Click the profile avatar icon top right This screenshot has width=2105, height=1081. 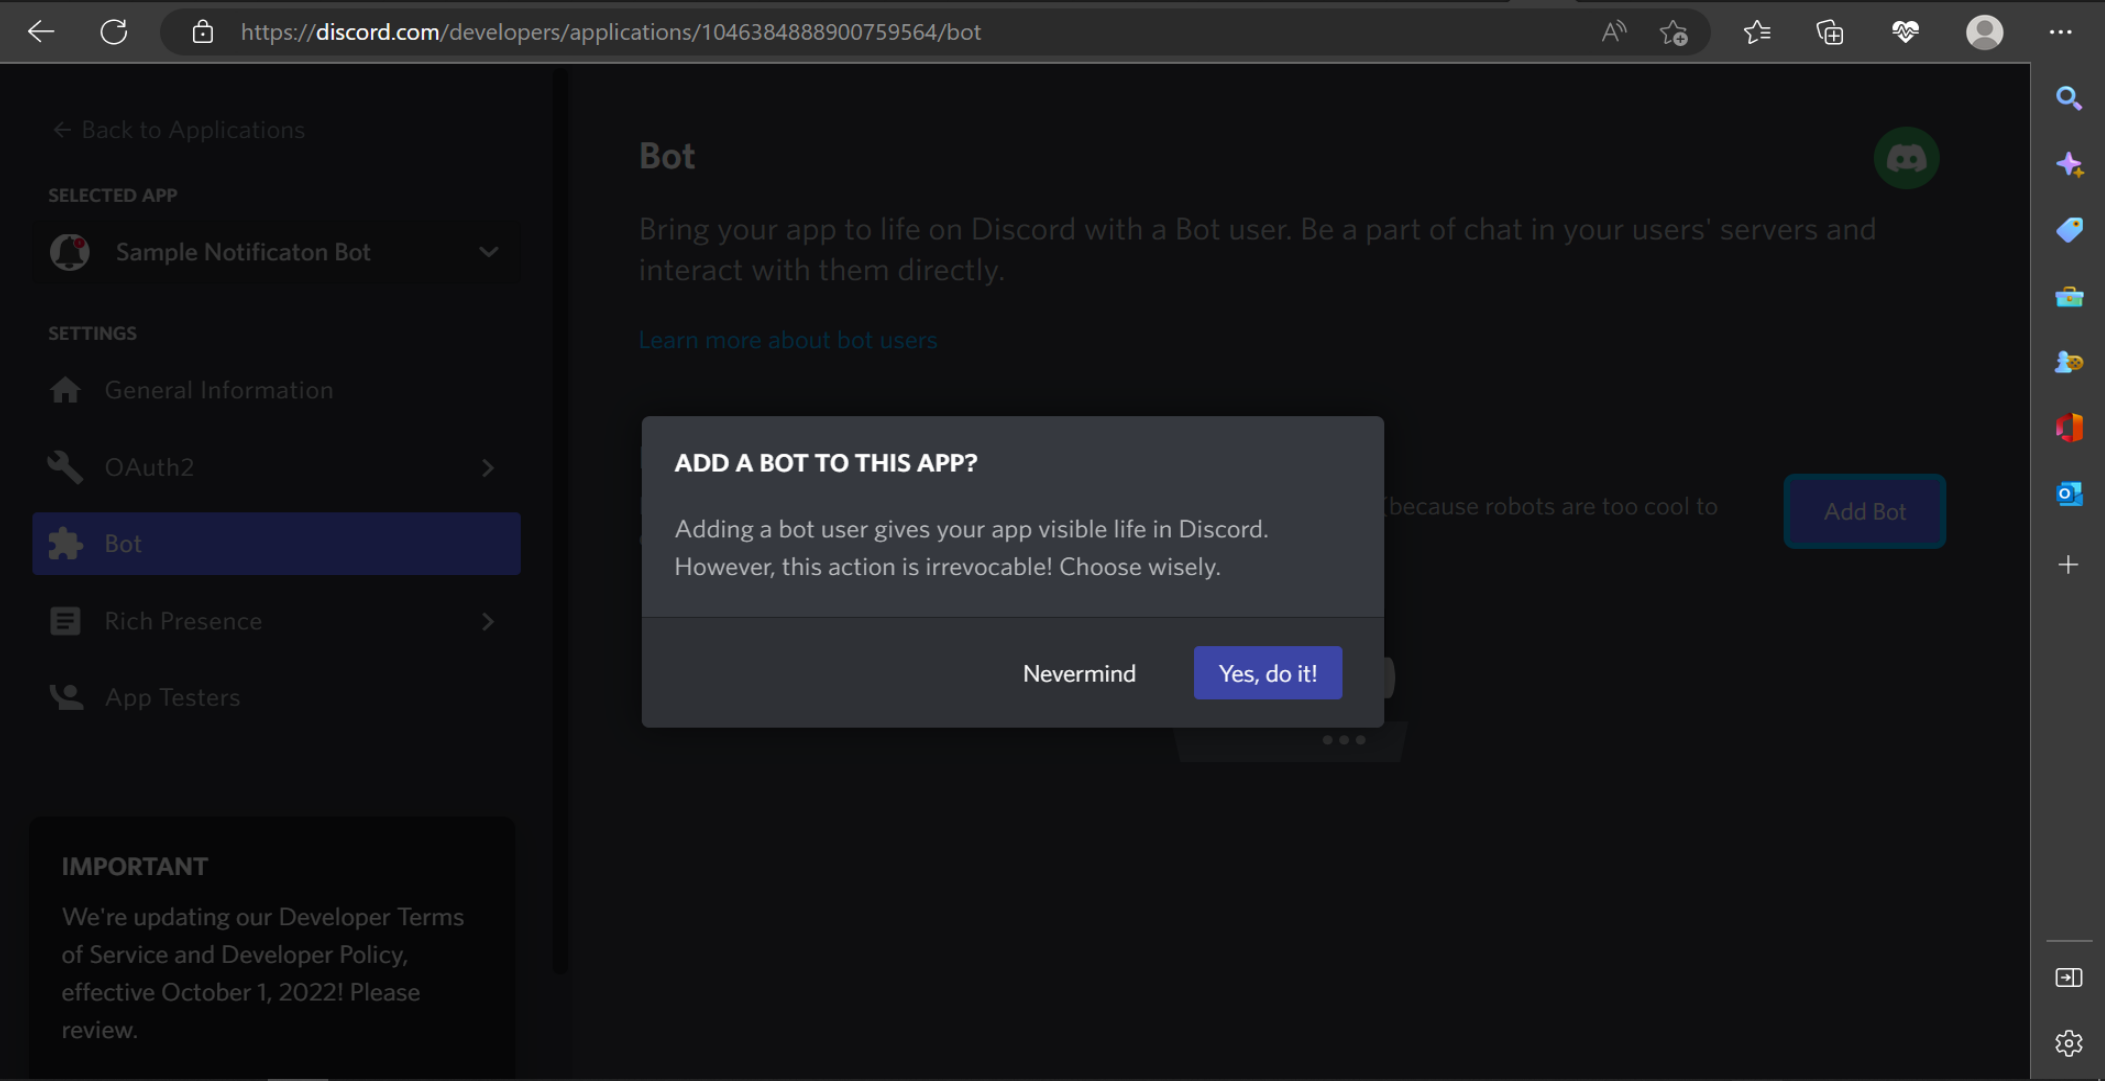[x=1985, y=30]
